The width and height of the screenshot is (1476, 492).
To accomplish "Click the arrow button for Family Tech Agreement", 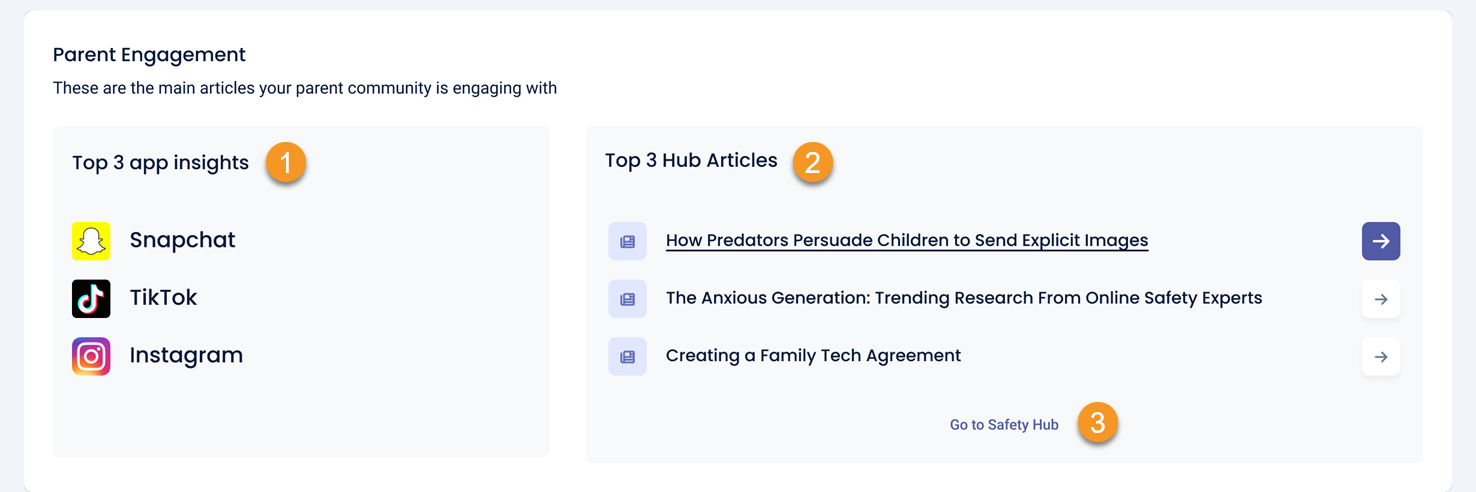I will (1380, 356).
